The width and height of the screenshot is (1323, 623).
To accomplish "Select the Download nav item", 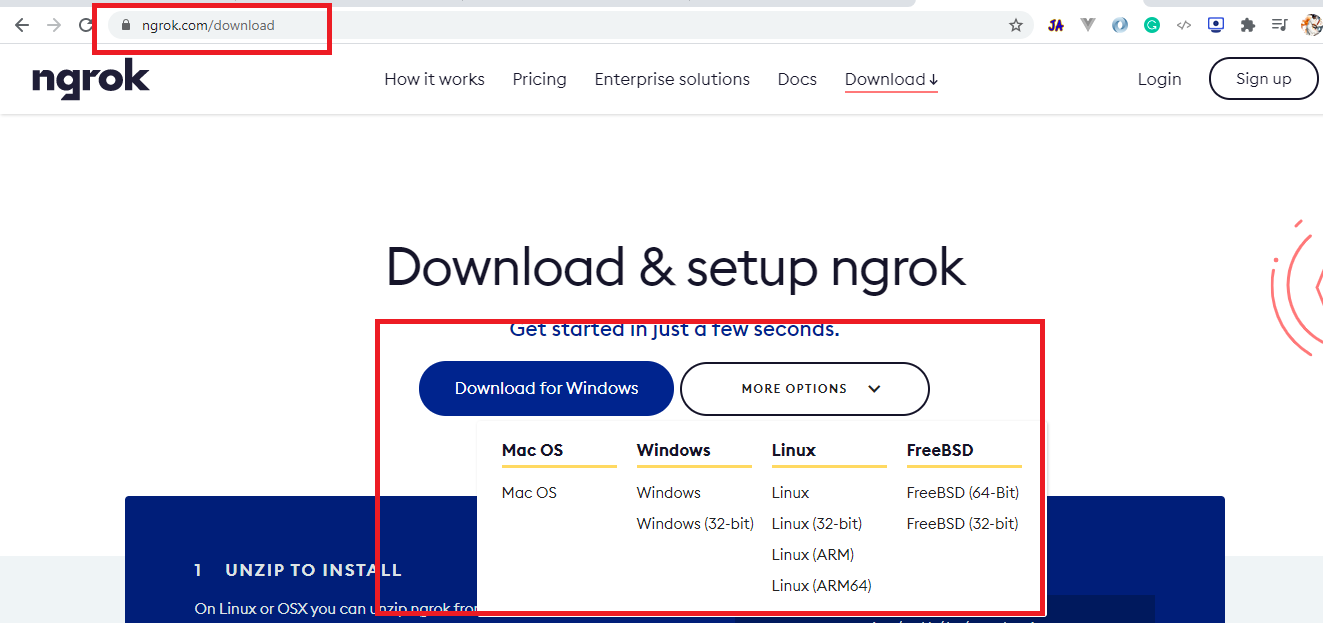I will point(891,79).
